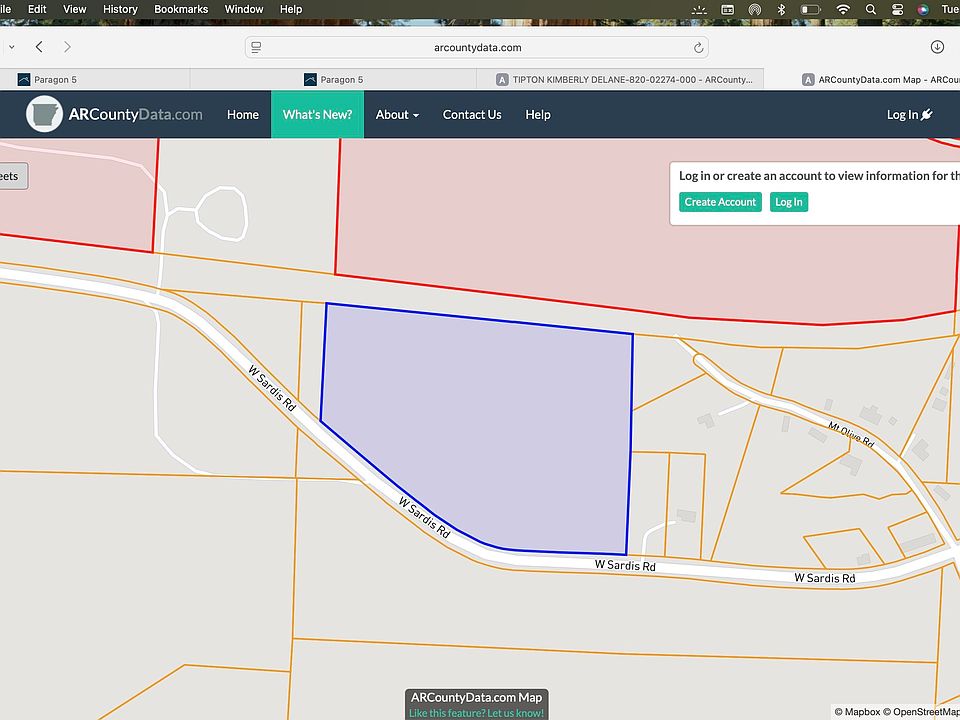960x720 pixels.
Task: Open the History menu
Action: pyautogui.click(x=120, y=9)
